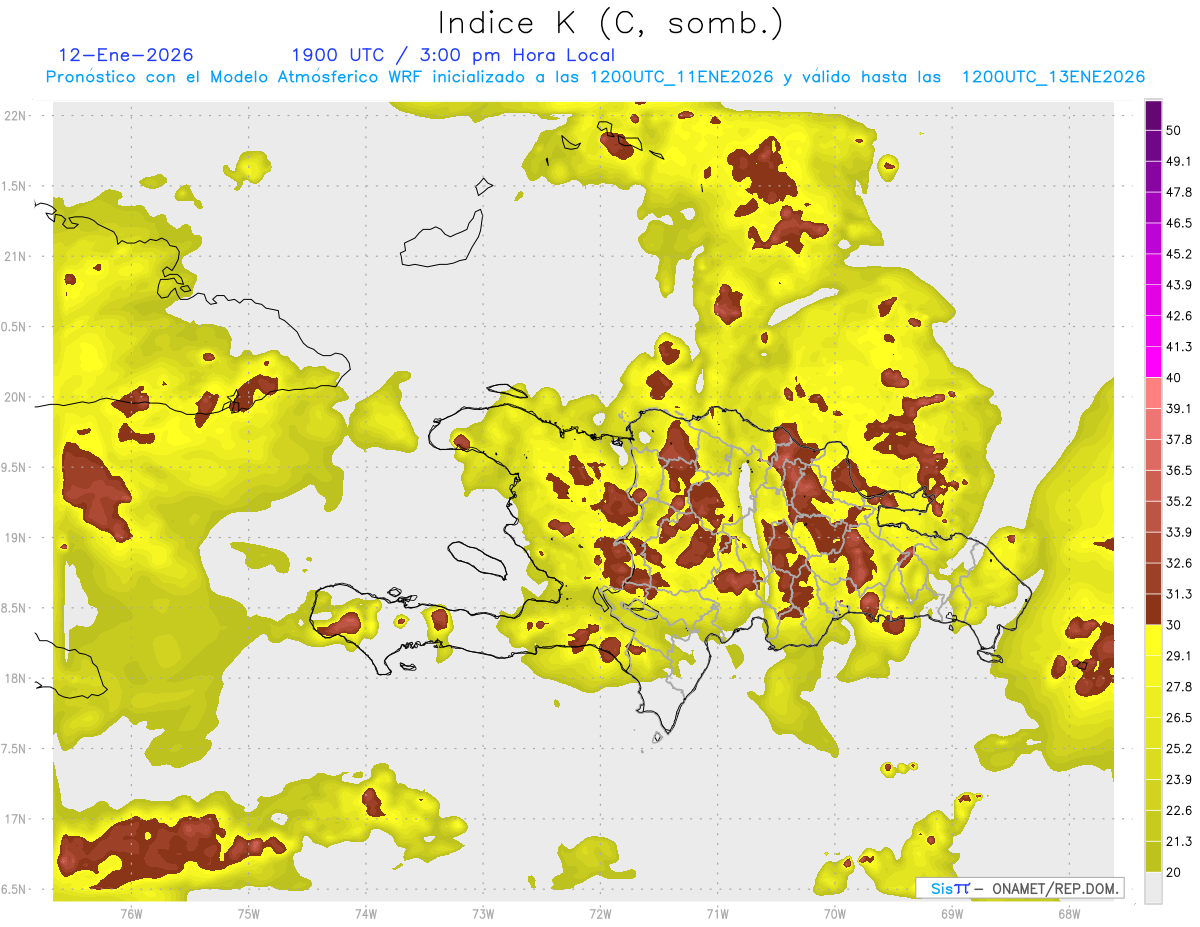The image size is (1200, 927).
Task: Click the 'SisTT - ONAMET/REP.DOM.' credit label
Action: pyautogui.click(x=1019, y=888)
